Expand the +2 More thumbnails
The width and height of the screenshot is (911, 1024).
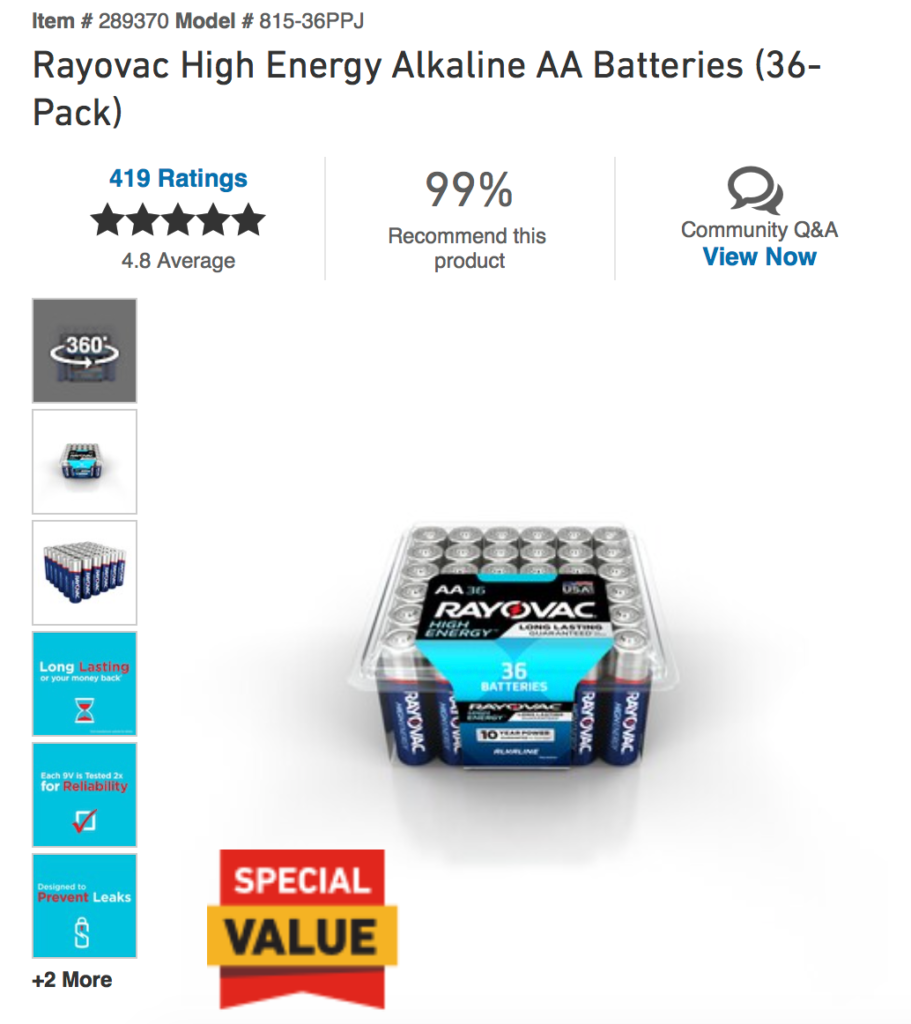(x=72, y=980)
